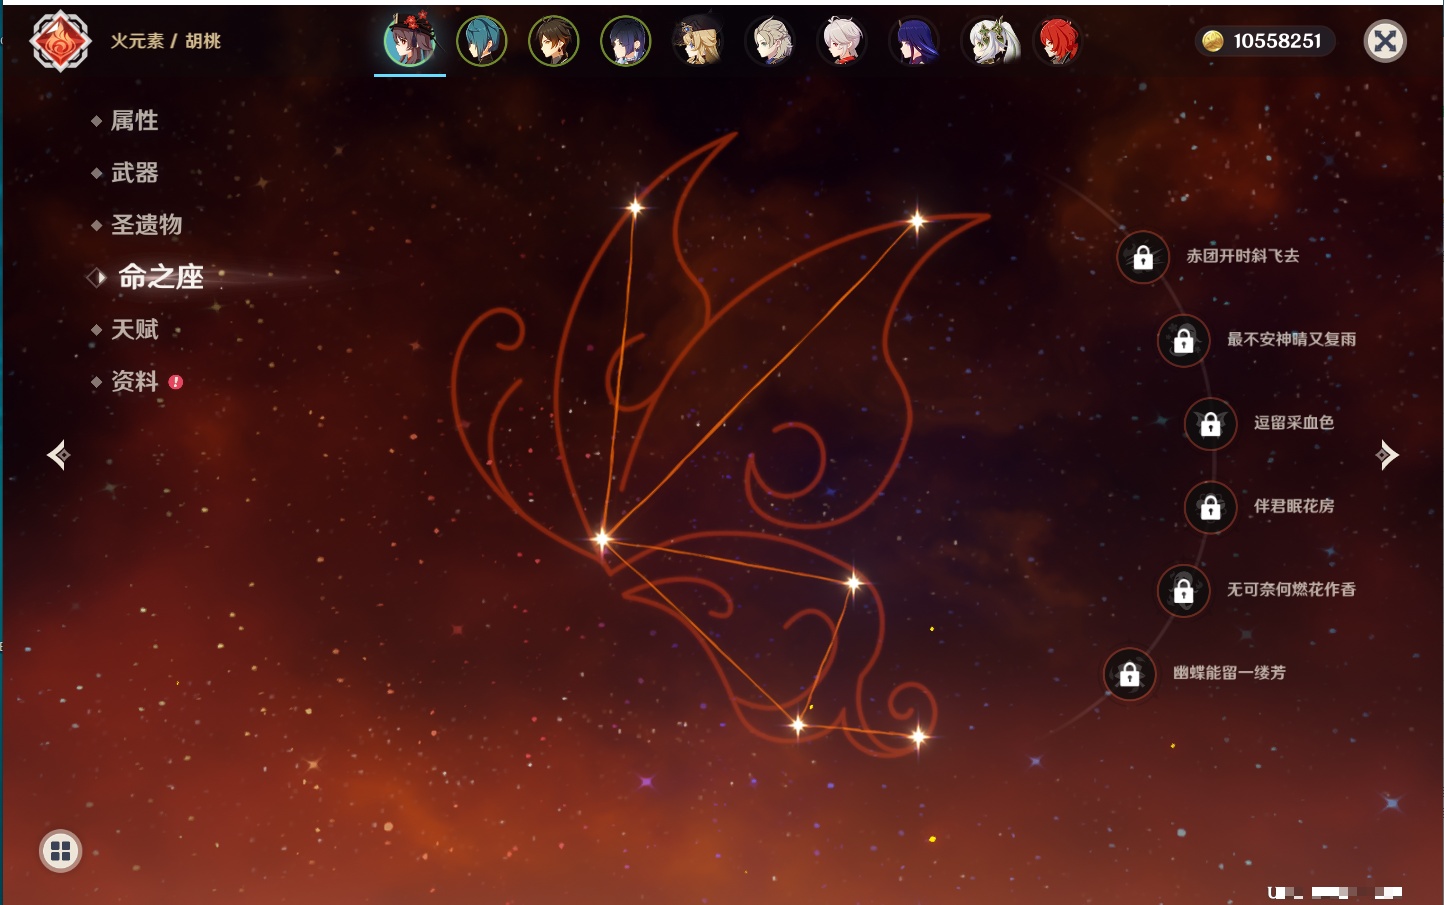Viewport: 1444px width, 905px height.
Task: Click the Pyro element emblem icon
Action: [60, 41]
